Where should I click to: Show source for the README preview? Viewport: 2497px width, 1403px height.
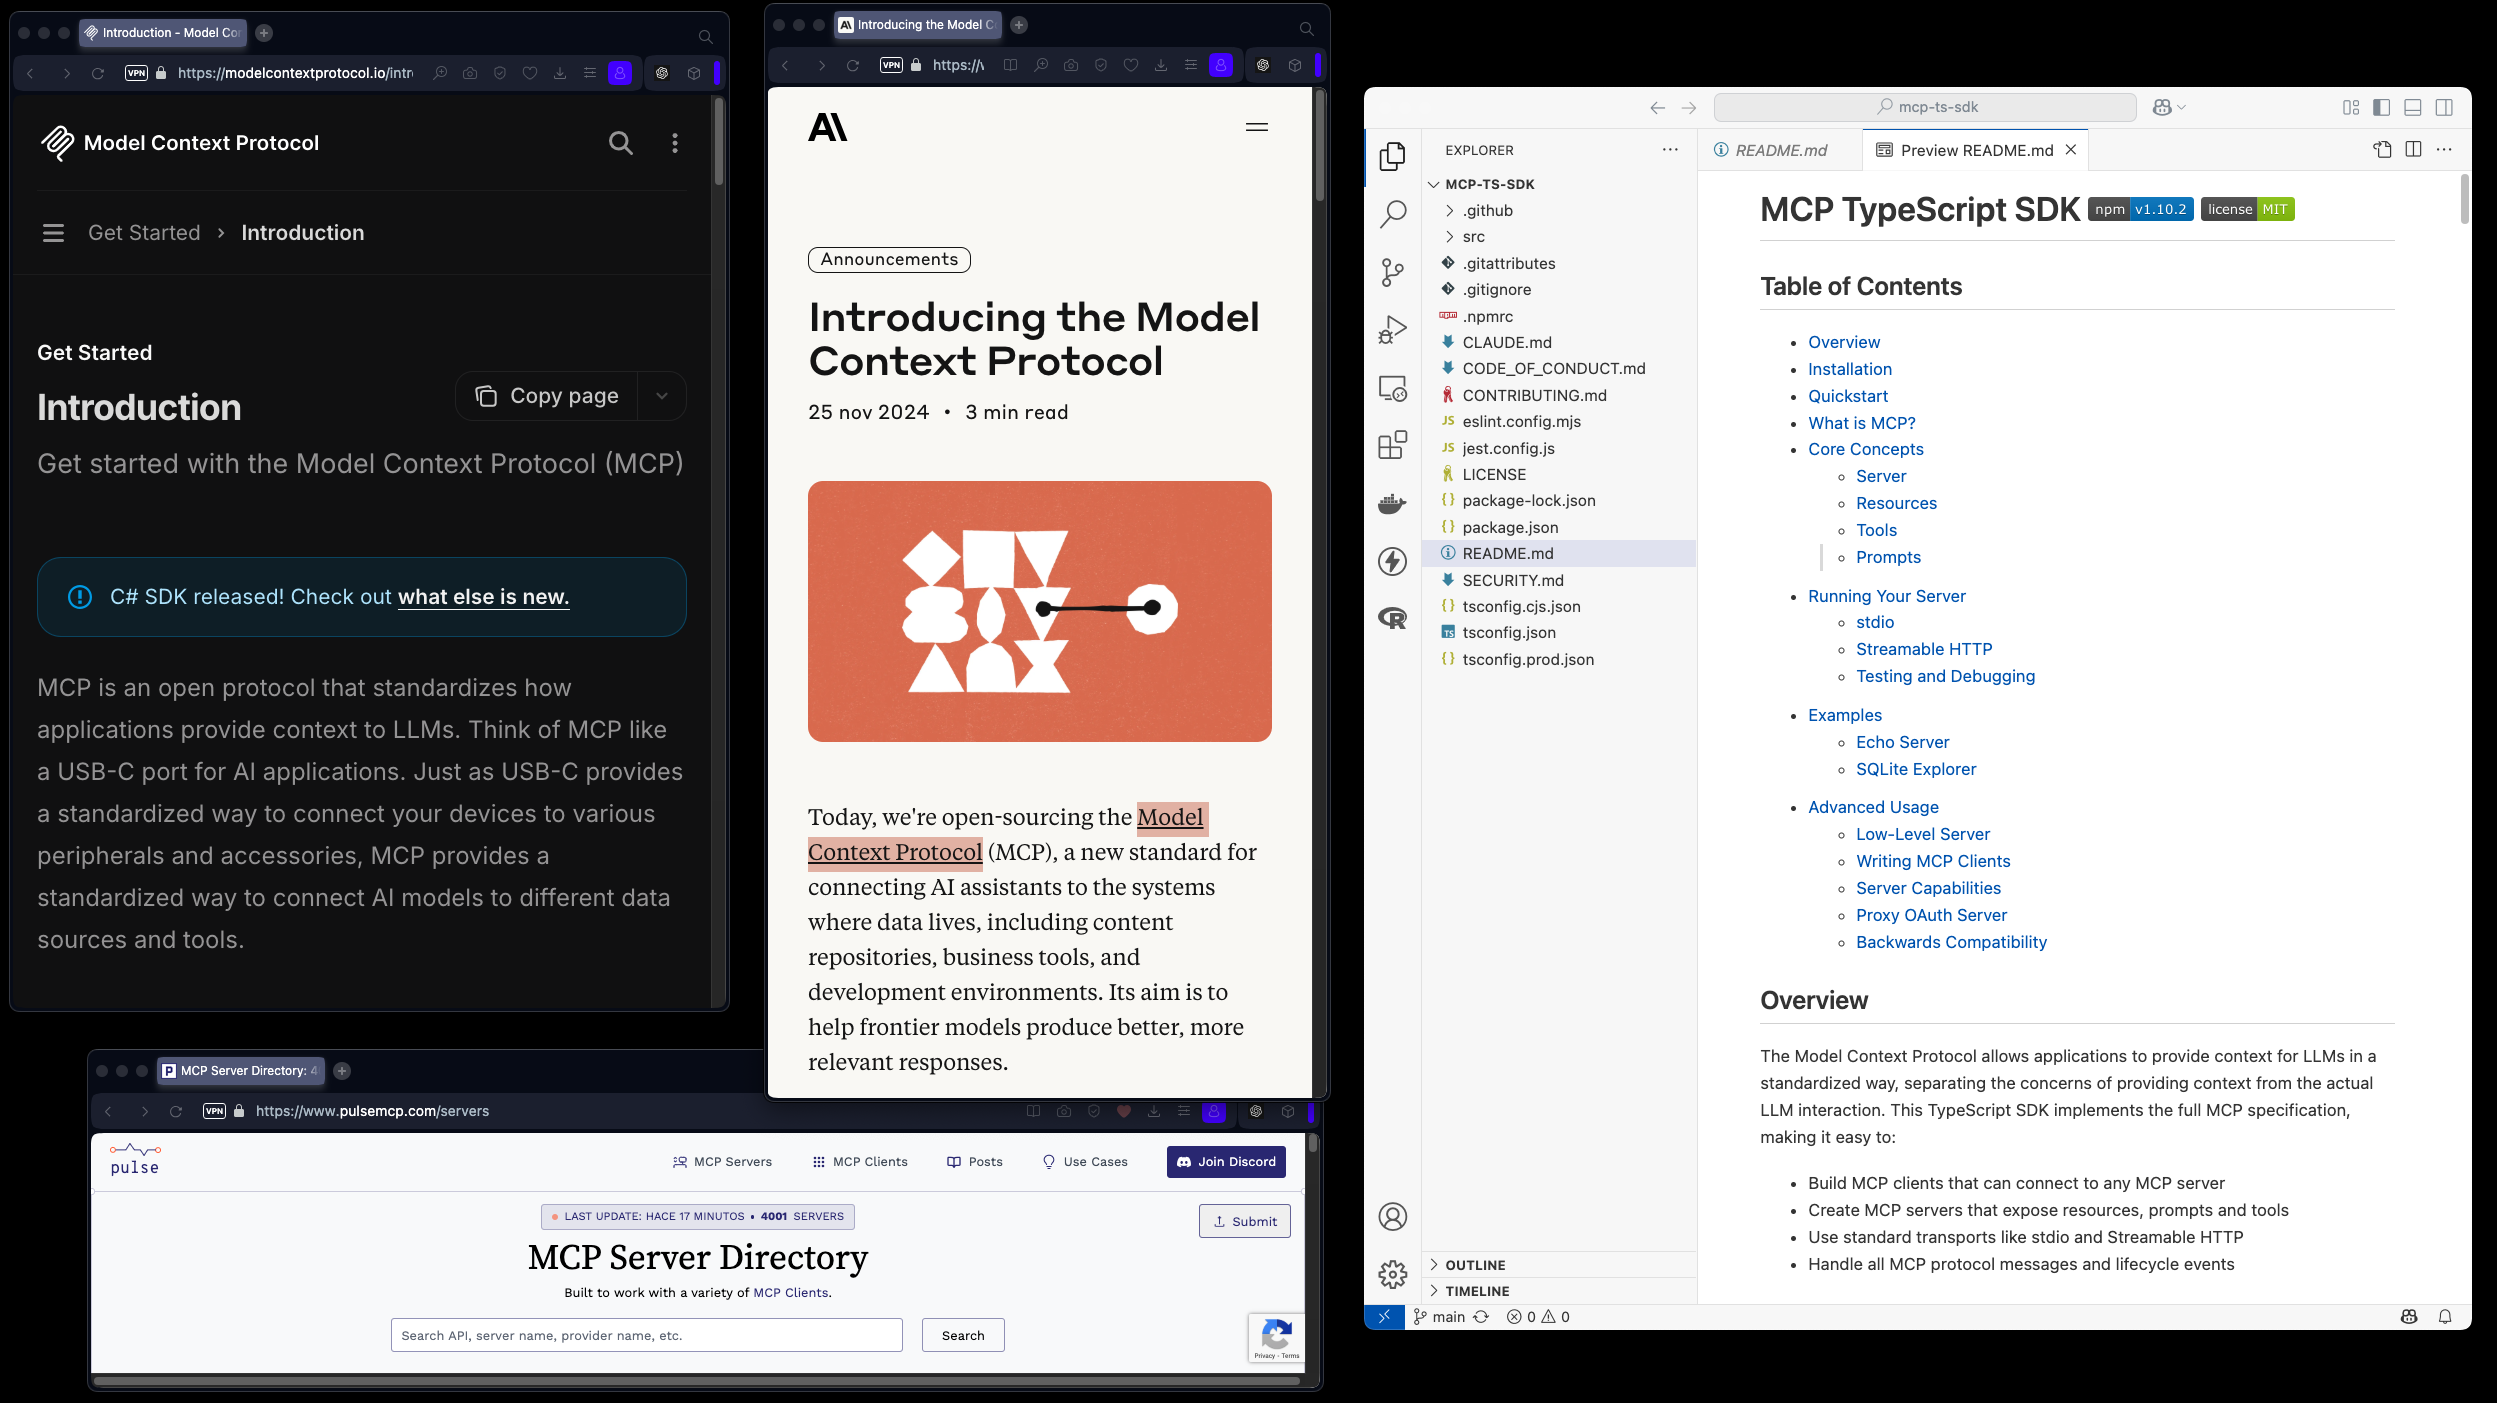click(x=2382, y=150)
